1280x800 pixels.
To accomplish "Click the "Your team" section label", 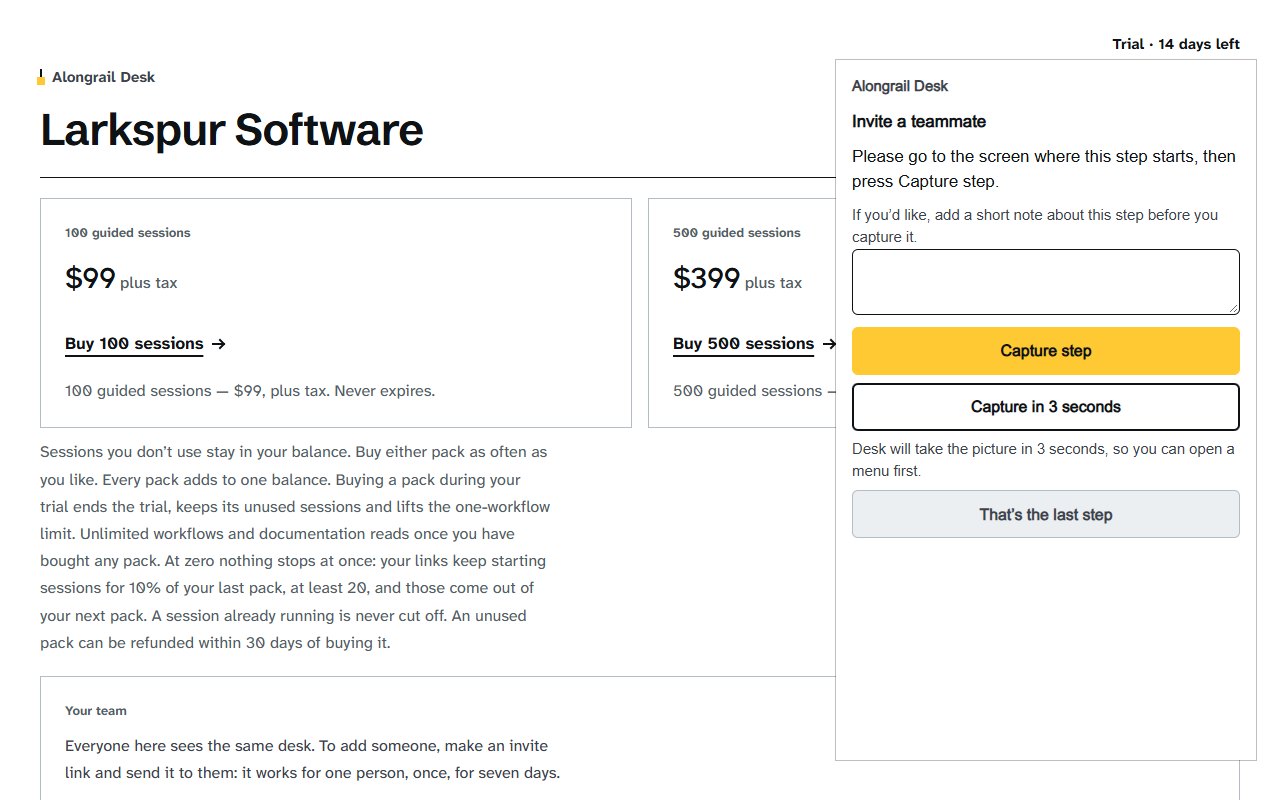I will coord(96,711).
